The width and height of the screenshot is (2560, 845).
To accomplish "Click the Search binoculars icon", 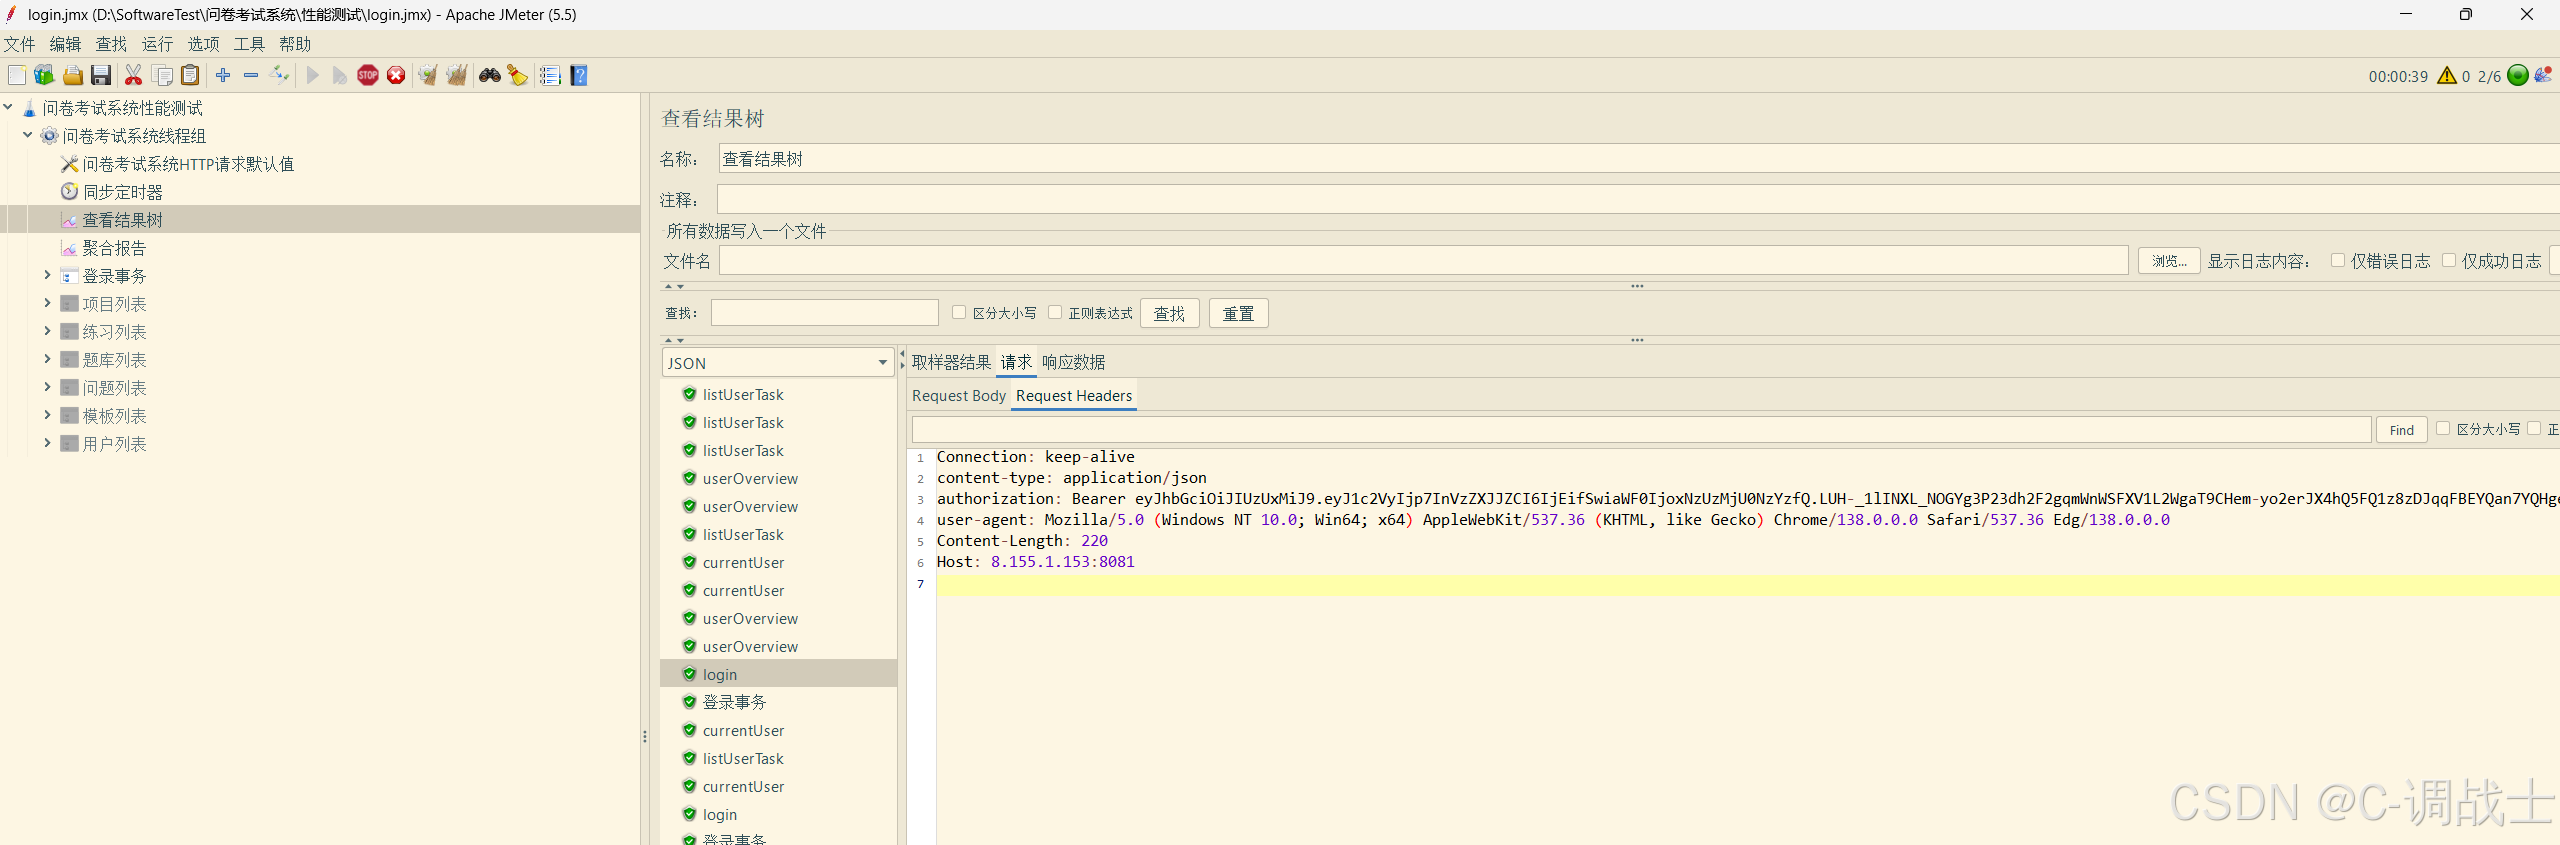I will pyautogui.click(x=490, y=75).
